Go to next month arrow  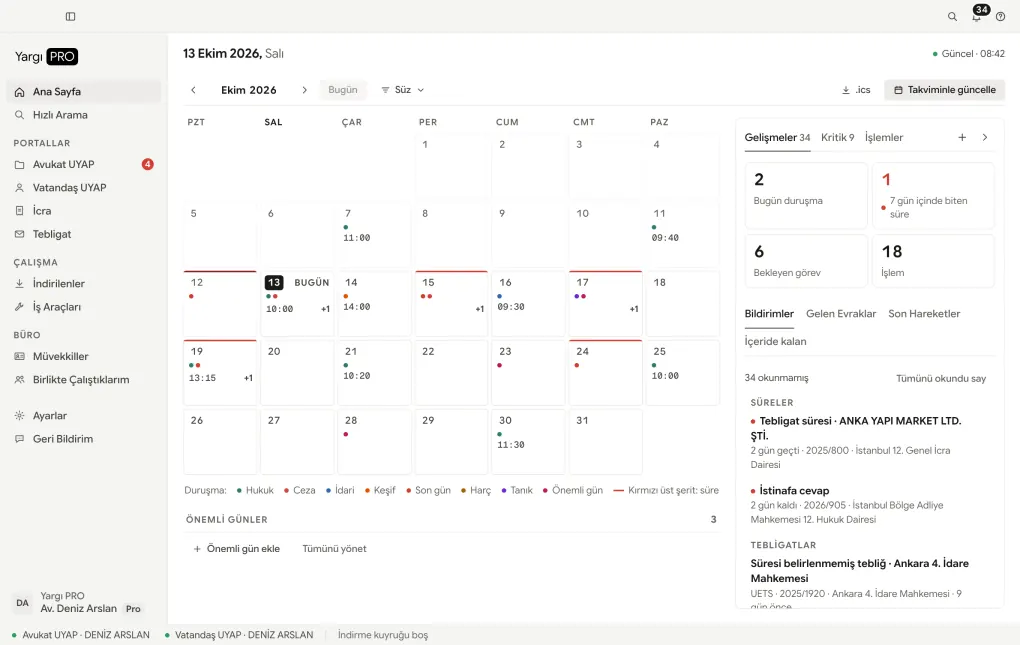click(304, 90)
